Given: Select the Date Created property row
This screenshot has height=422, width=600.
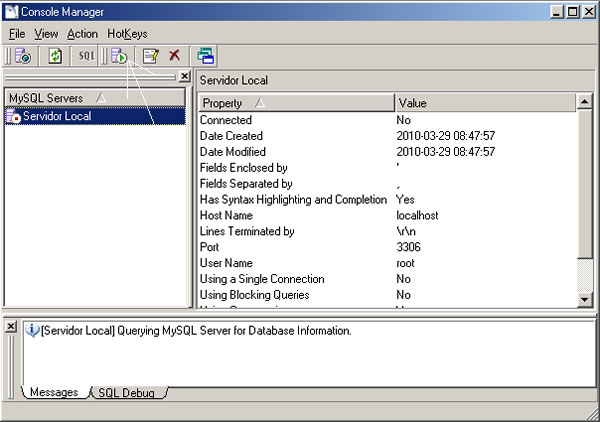Looking at the screenshot, I should (x=387, y=136).
